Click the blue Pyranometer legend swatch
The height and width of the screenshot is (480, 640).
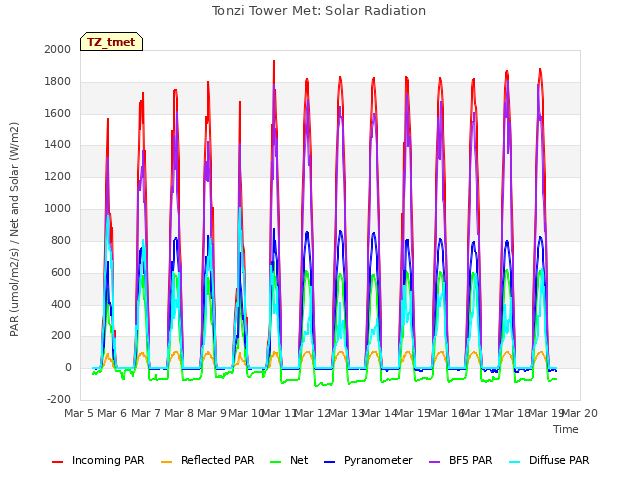click(329, 462)
